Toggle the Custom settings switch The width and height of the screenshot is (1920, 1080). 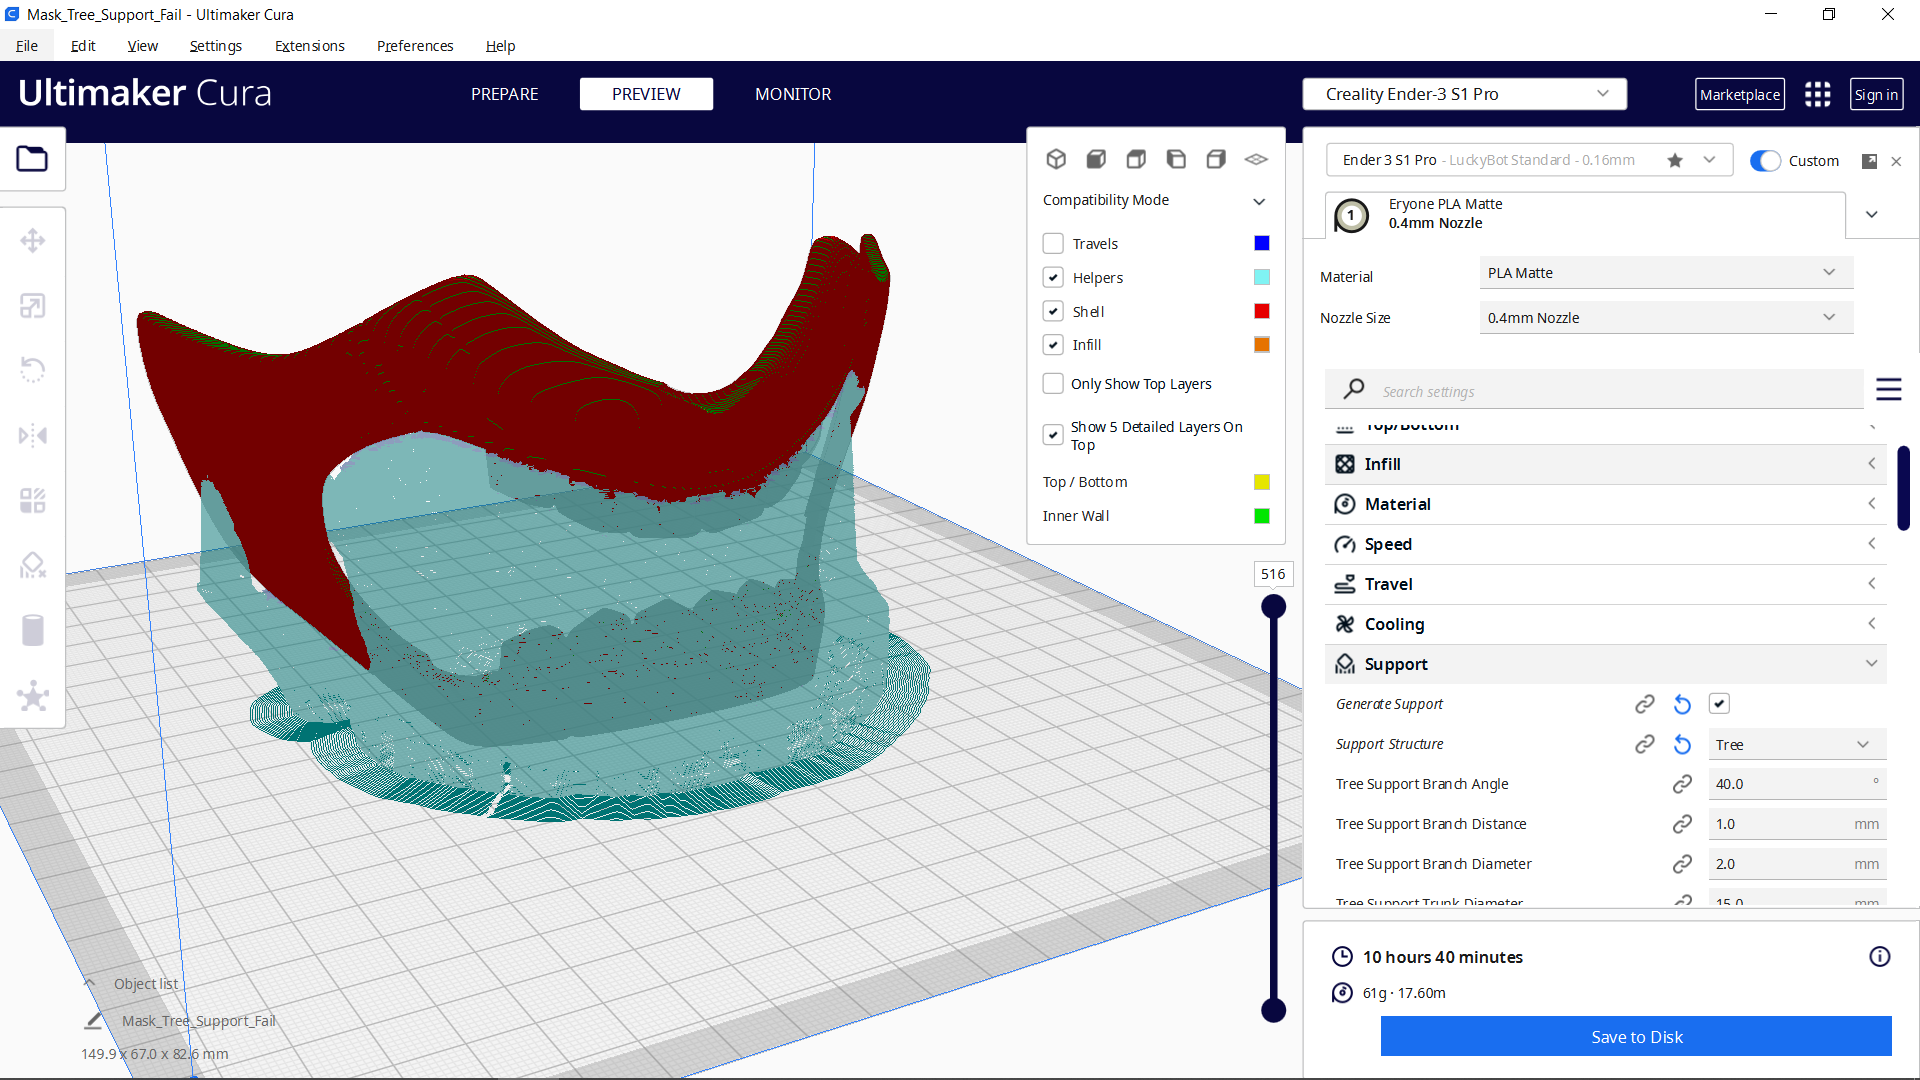pyautogui.click(x=1765, y=161)
